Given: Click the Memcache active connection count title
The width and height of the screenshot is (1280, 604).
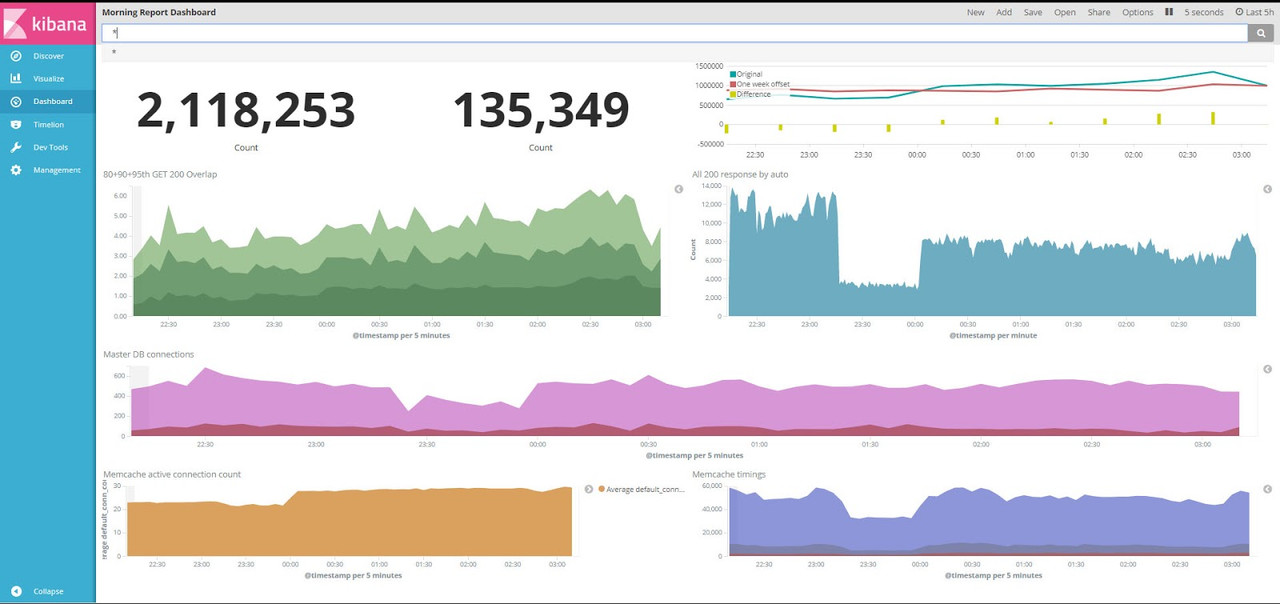Looking at the screenshot, I should tap(172, 474).
